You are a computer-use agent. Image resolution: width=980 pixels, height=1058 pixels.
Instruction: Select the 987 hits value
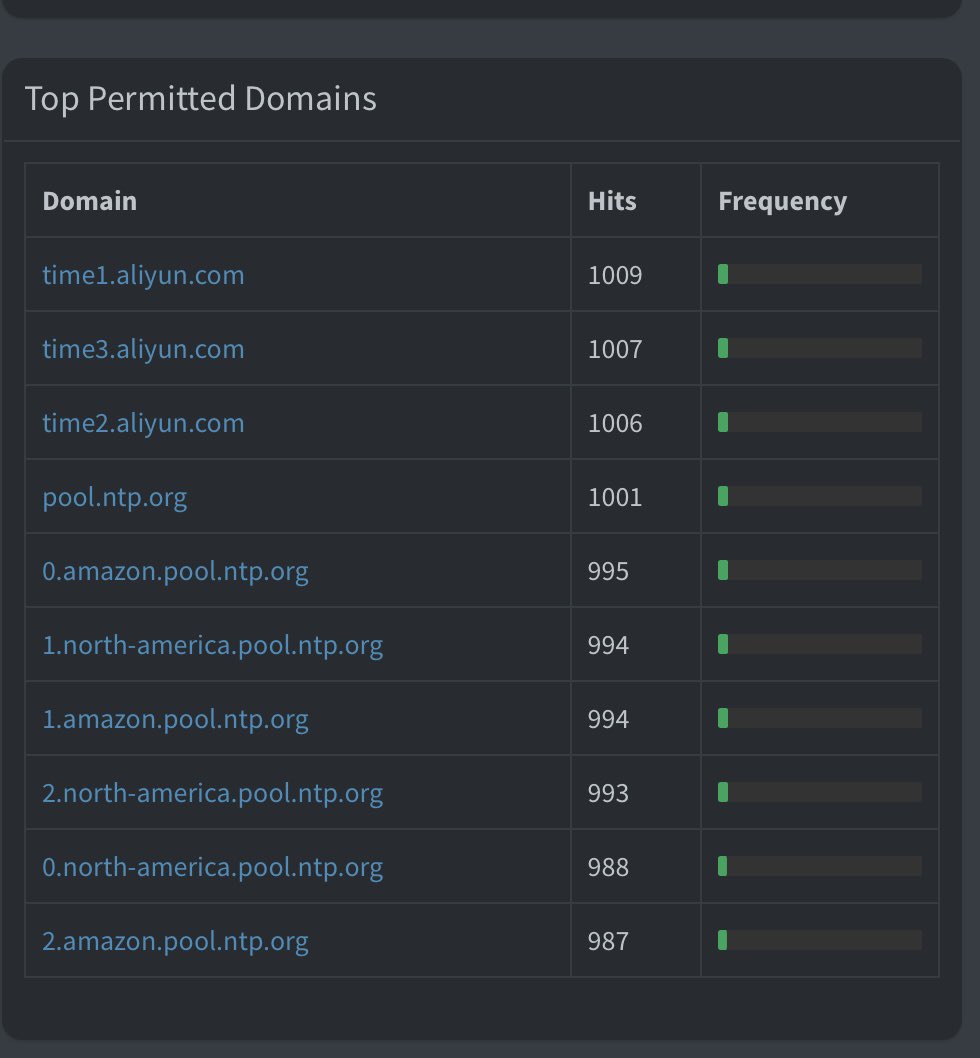[x=608, y=941]
